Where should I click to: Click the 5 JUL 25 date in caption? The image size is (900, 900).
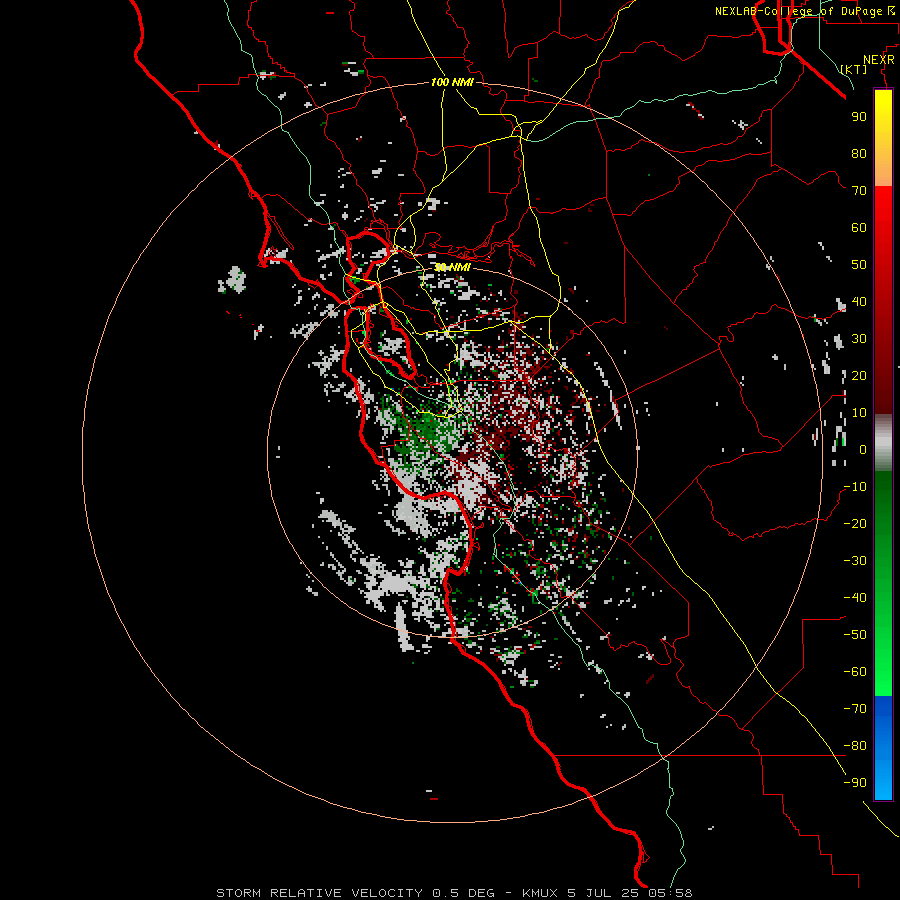pyautogui.click(x=603, y=893)
